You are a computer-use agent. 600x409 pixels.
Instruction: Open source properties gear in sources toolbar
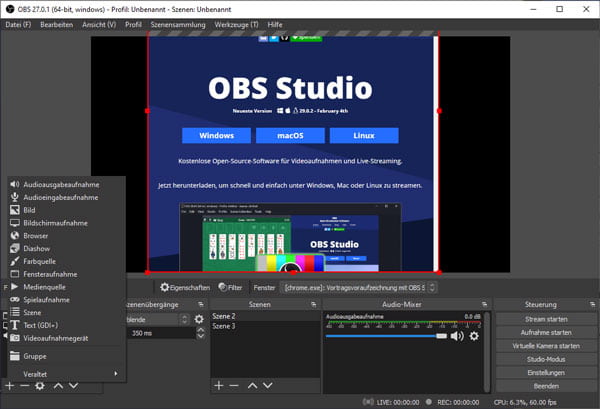[40, 386]
